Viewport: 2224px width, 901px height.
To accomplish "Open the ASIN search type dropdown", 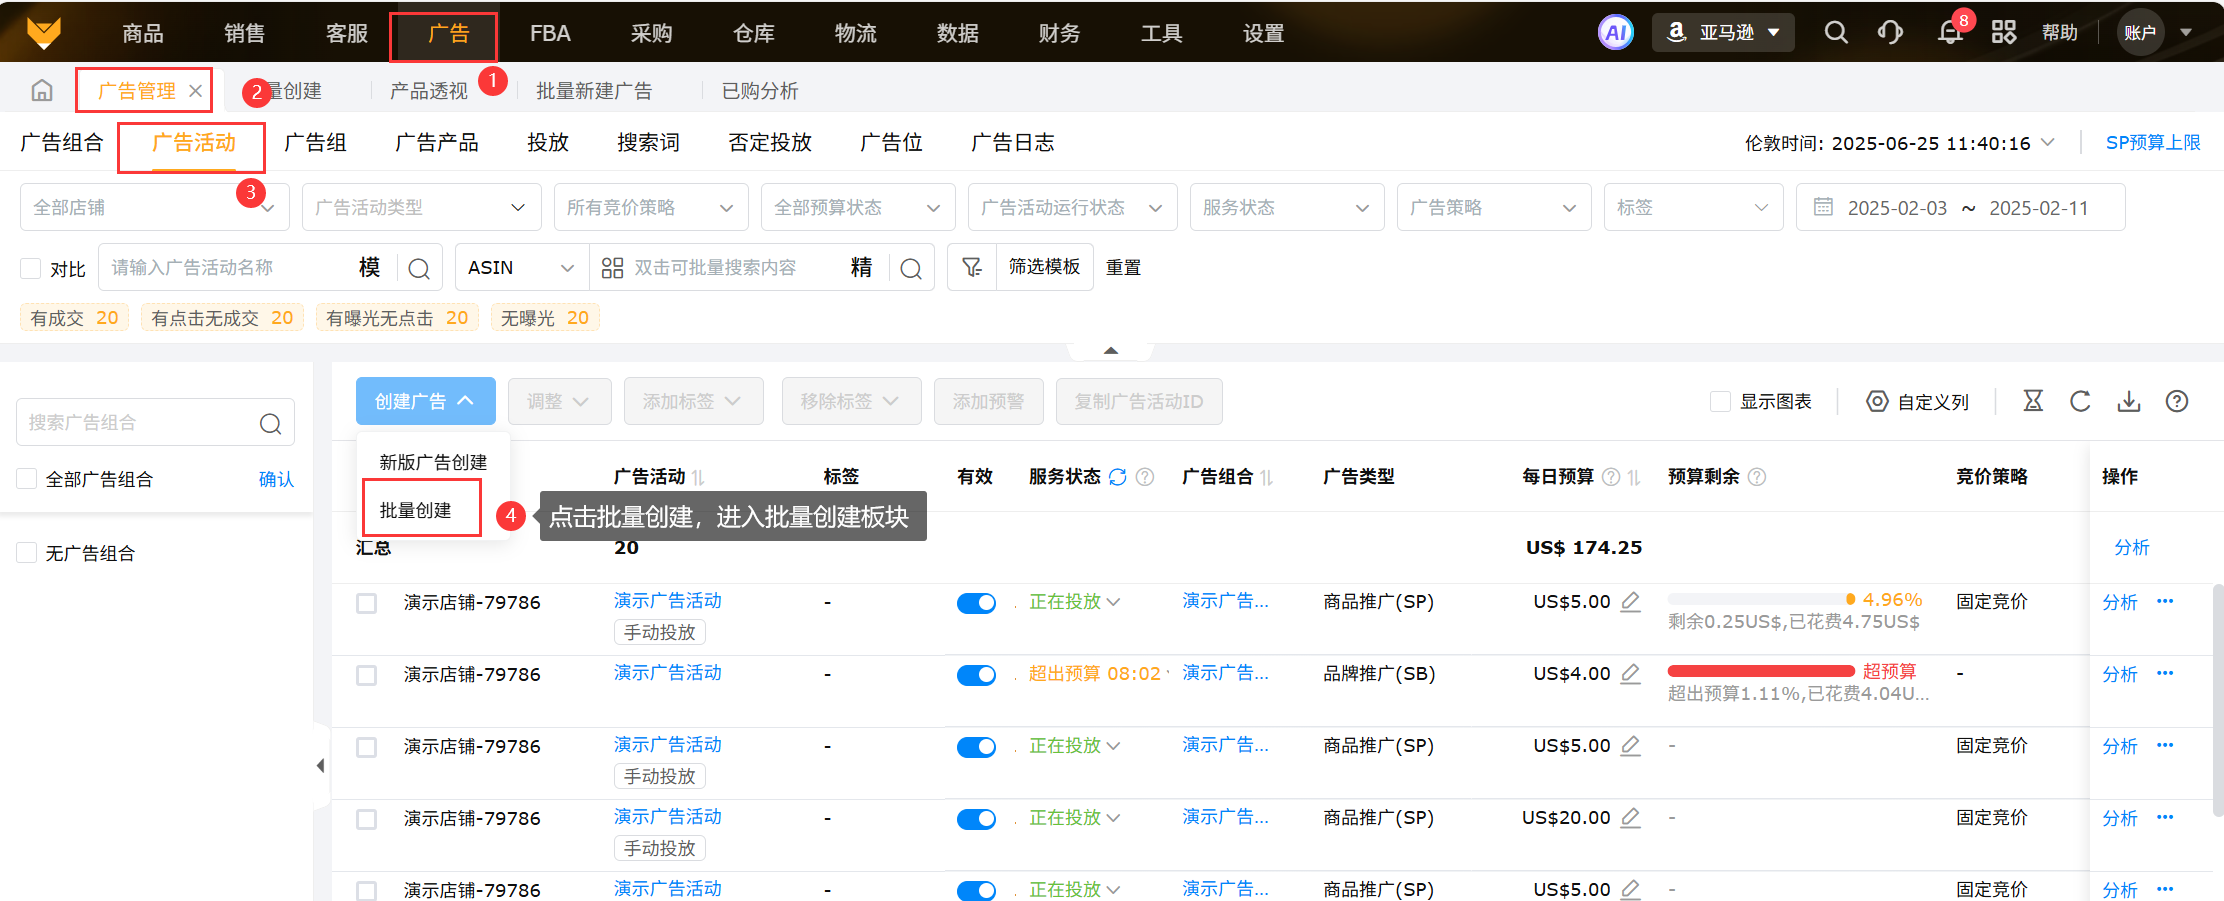I will [521, 268].
